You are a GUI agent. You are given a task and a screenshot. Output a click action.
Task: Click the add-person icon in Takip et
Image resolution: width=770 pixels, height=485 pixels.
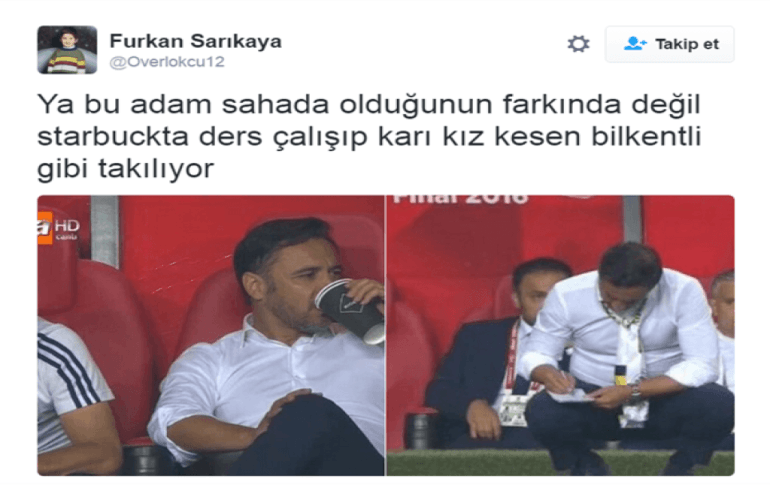coord(634,44)
